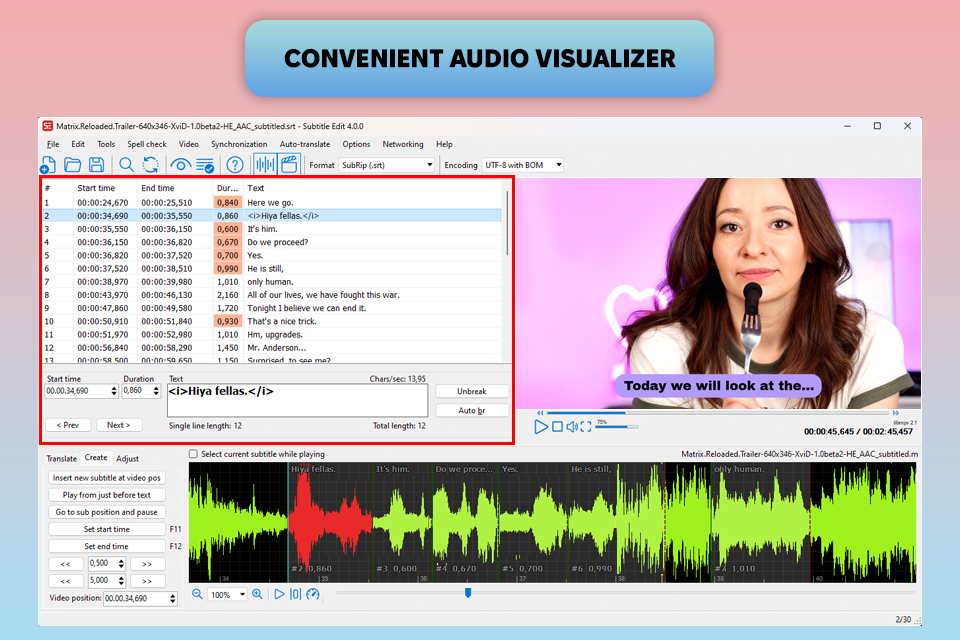
Task: Click the Help question mark icon
Action: click(x=235, y=165)
